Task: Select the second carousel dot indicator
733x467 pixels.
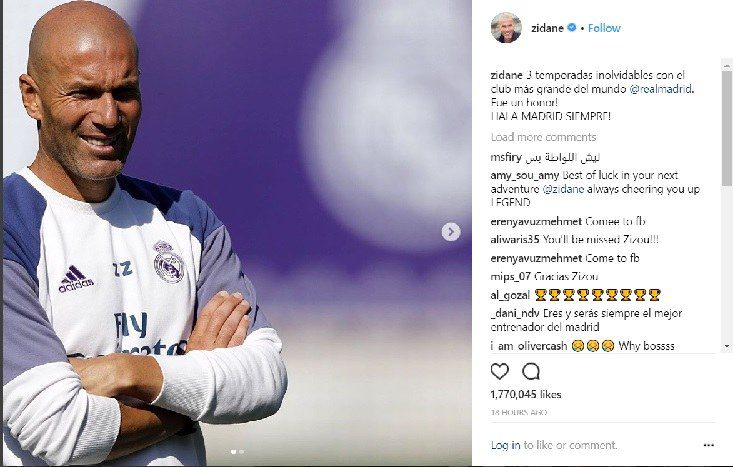Action: (x=241, y=452)
